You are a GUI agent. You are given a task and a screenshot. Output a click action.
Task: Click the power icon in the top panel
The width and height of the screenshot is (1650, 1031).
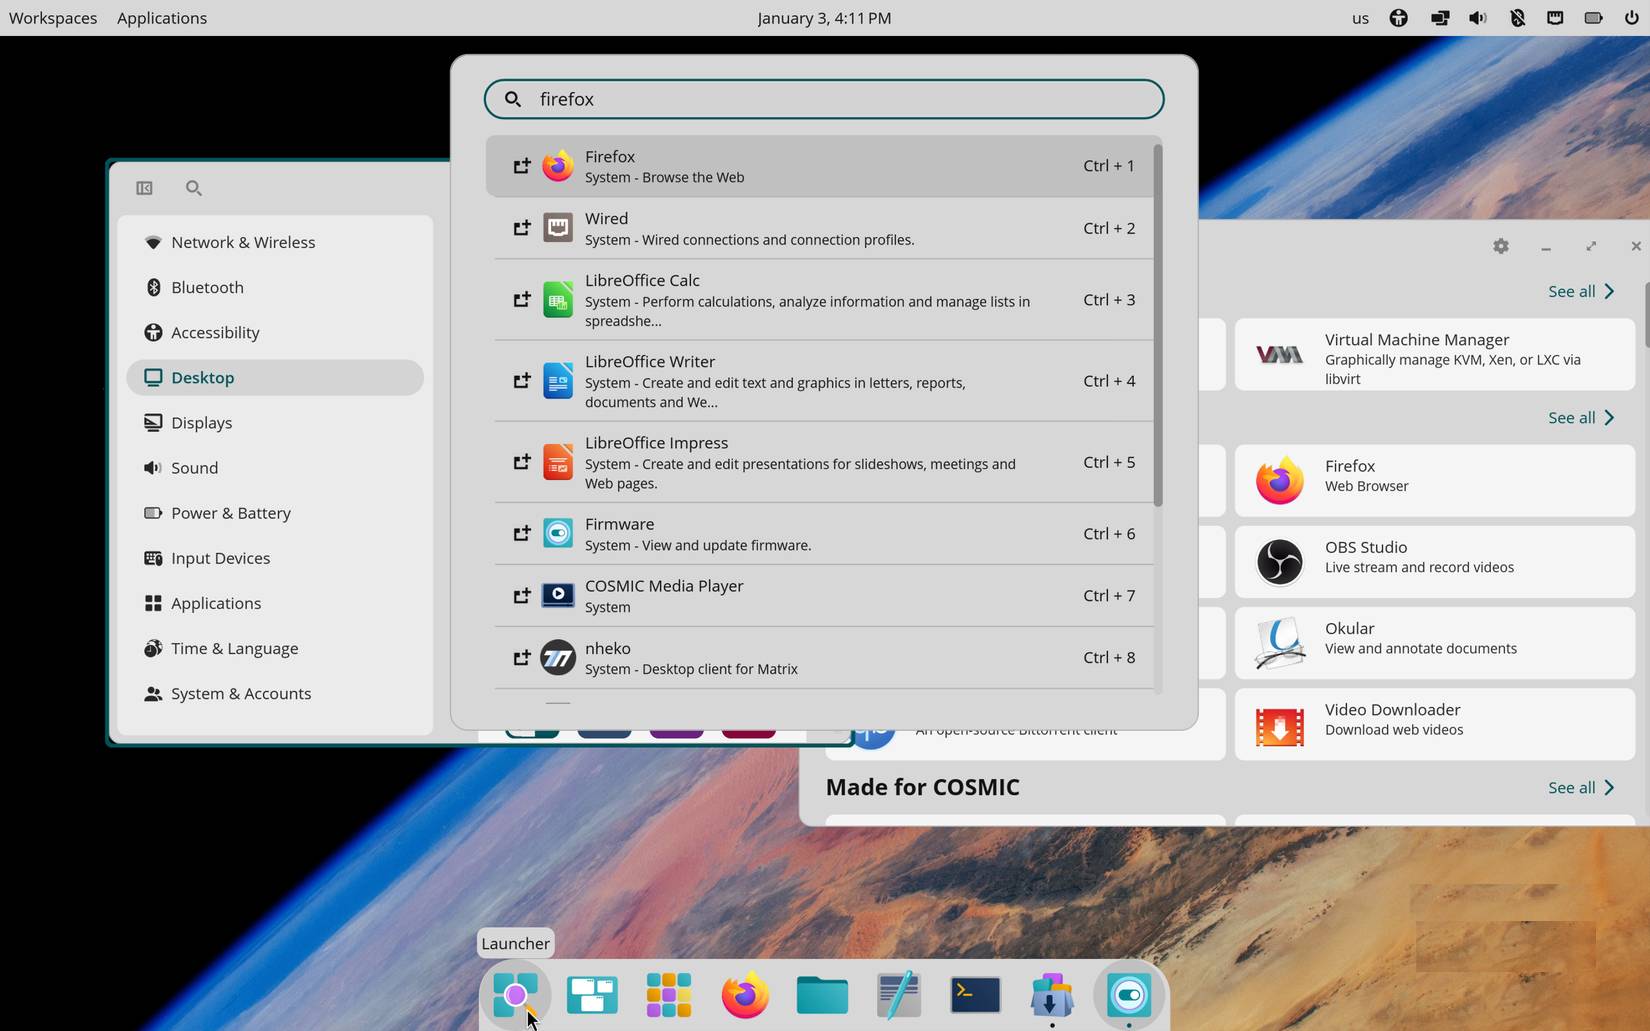click(x=1632, y=17)
